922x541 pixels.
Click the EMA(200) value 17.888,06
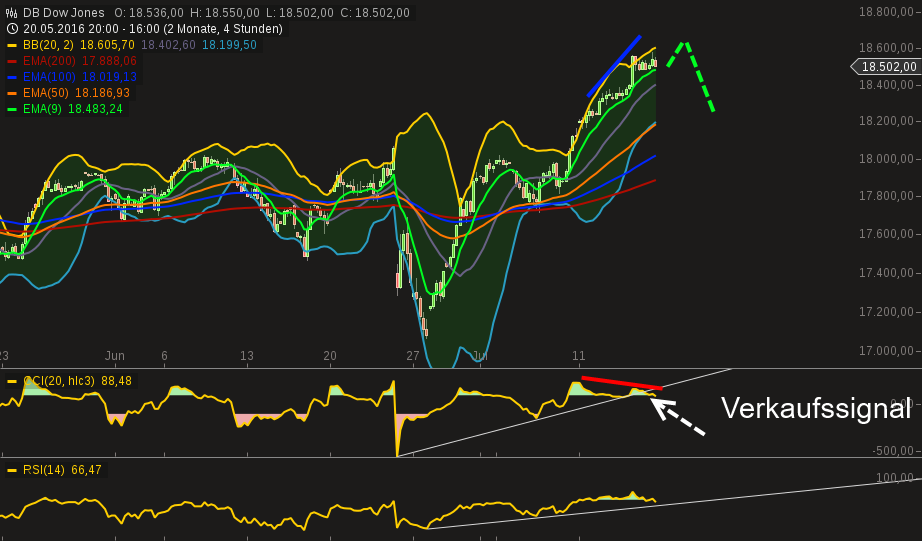(109, 61)
